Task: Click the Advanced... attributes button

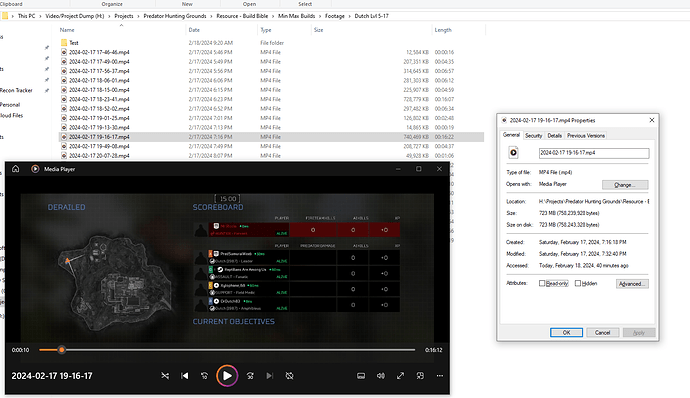Action: coord(632,284)
